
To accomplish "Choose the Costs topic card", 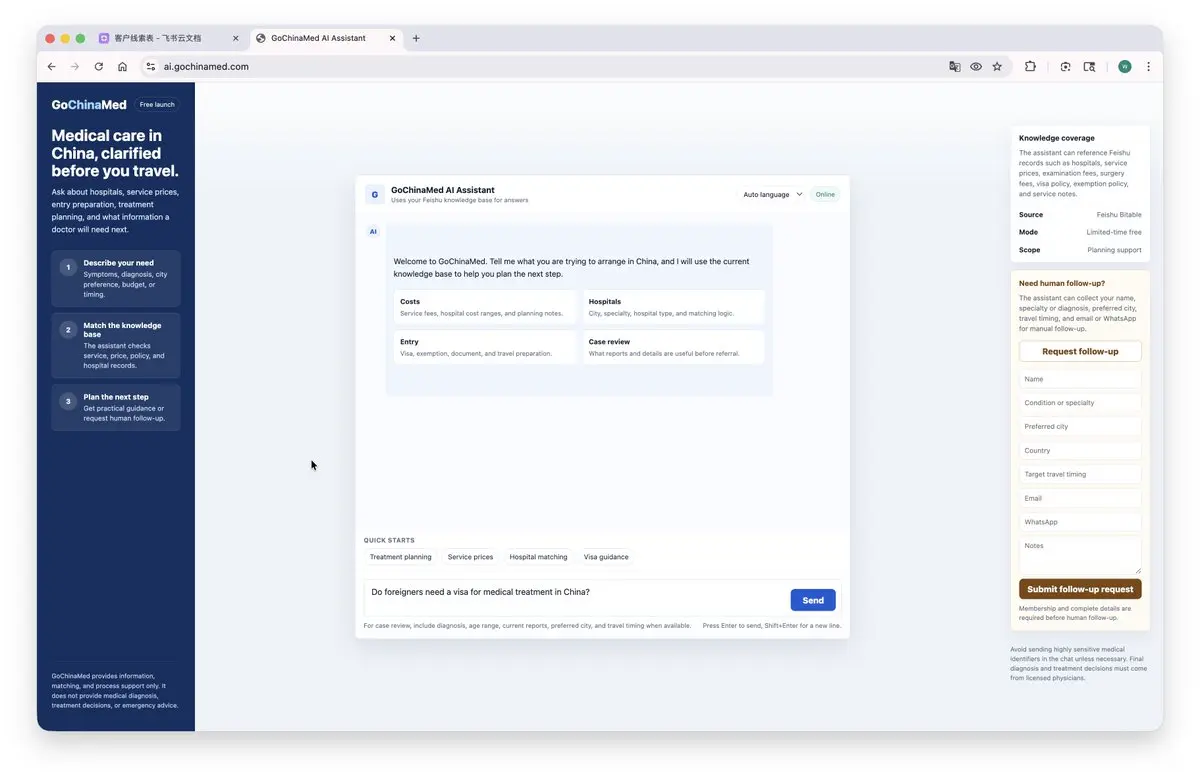I will click(x=485, y=307).
